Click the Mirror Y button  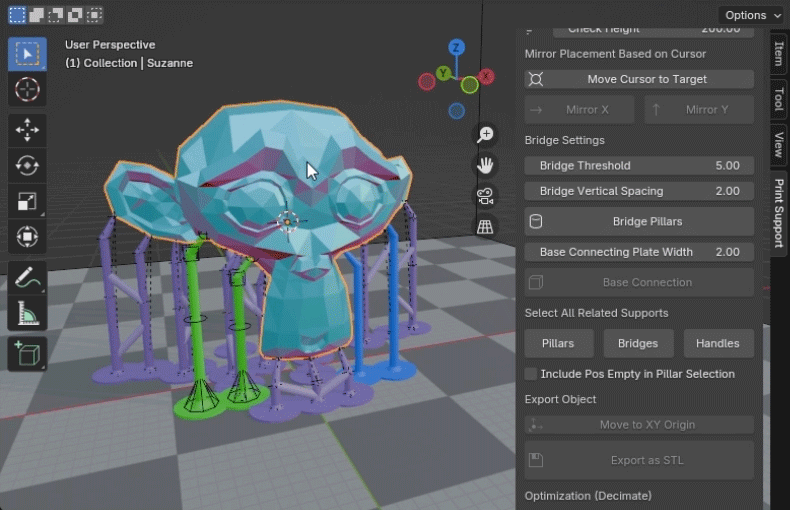click(x=699, y=109)
